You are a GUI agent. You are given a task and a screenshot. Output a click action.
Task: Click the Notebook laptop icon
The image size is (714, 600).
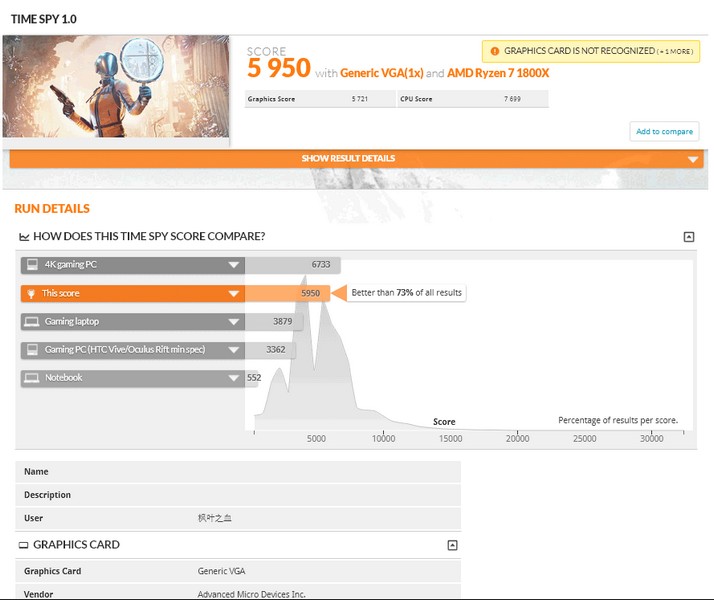point(32,378)
